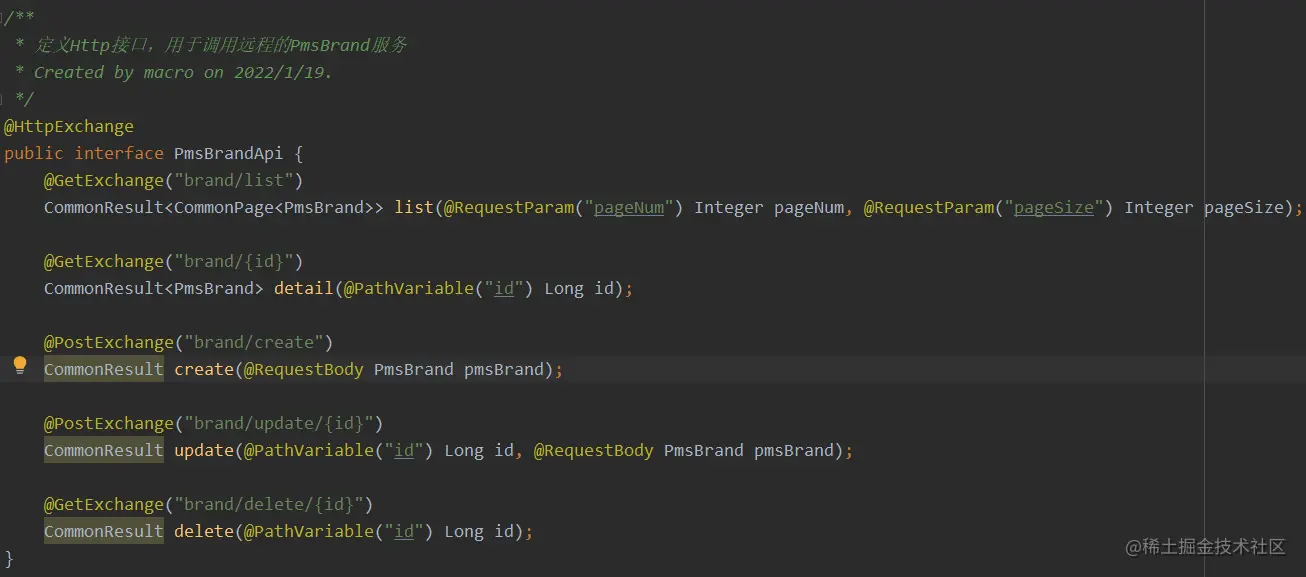Select the create method name
Viewport: 1306px width, 577px height.
(204, 369)
